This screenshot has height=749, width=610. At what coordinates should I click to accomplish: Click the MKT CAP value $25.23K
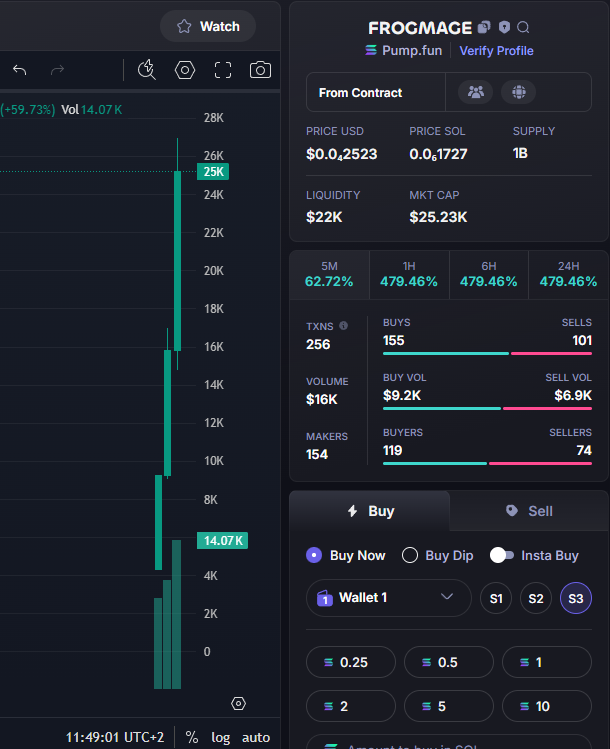(x=438, y=217)
